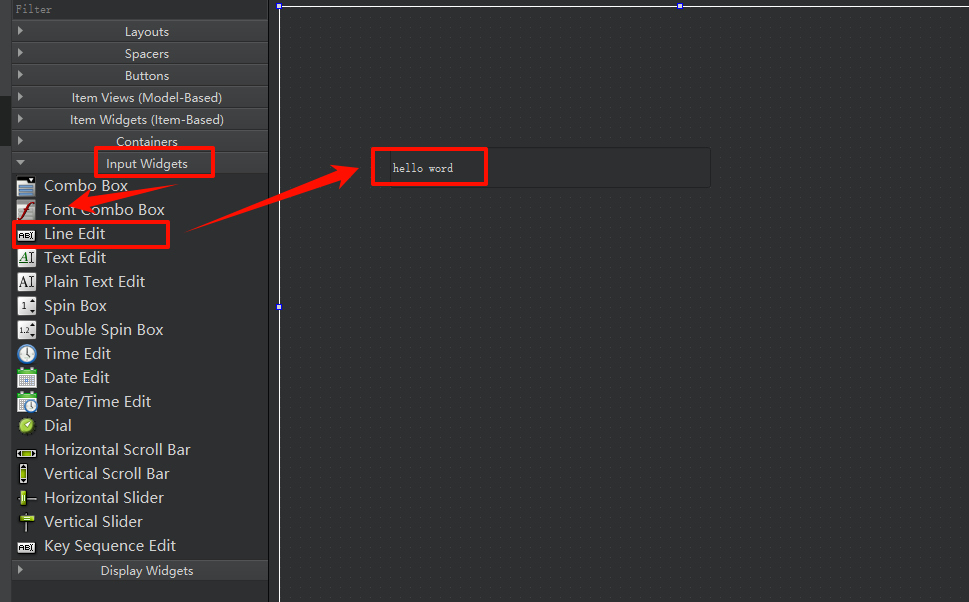
Task: Choose the Time Edit clock icon
Action: pyautogui.click(x=26, y=354)
